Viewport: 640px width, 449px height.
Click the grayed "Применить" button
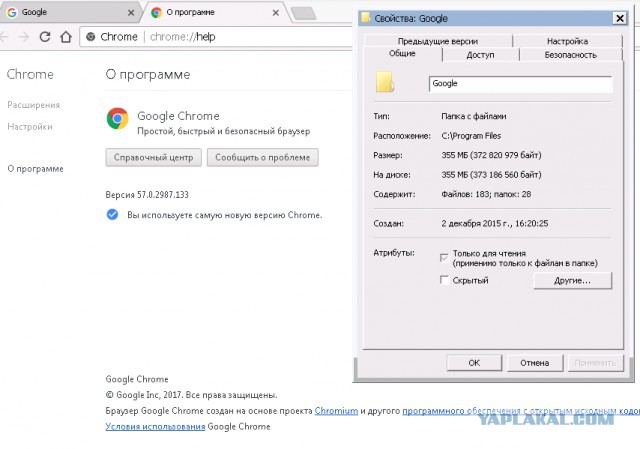(x=595, y=363)
